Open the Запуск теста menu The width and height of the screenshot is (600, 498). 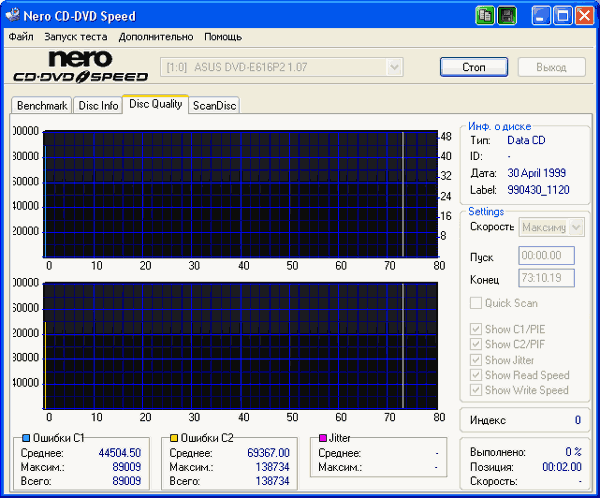(75, 37)
